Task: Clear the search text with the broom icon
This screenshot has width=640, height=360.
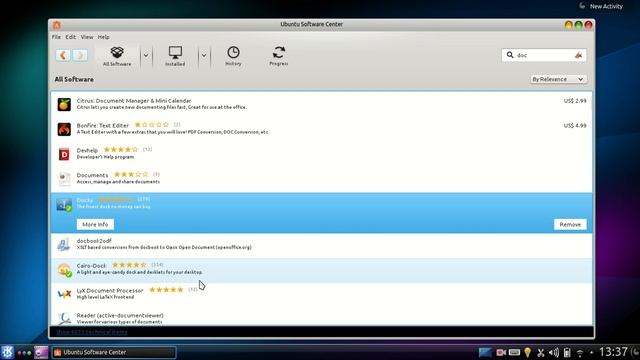Action: tap(578, 55)
